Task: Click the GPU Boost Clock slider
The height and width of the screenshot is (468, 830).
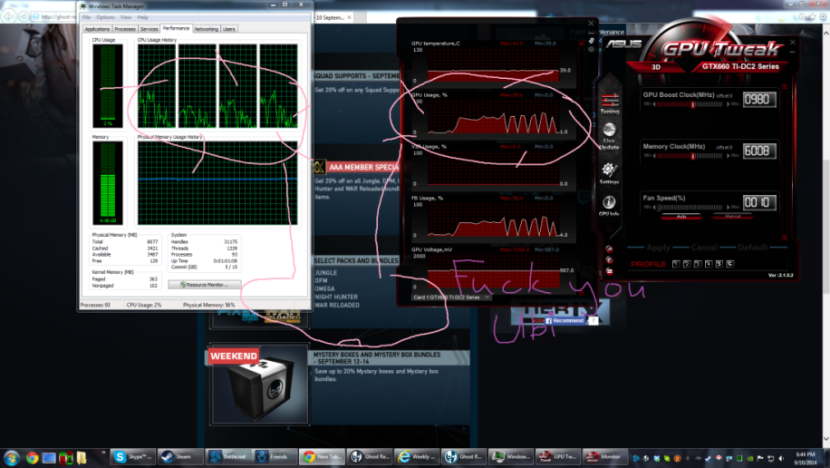Action: point(690,104)
